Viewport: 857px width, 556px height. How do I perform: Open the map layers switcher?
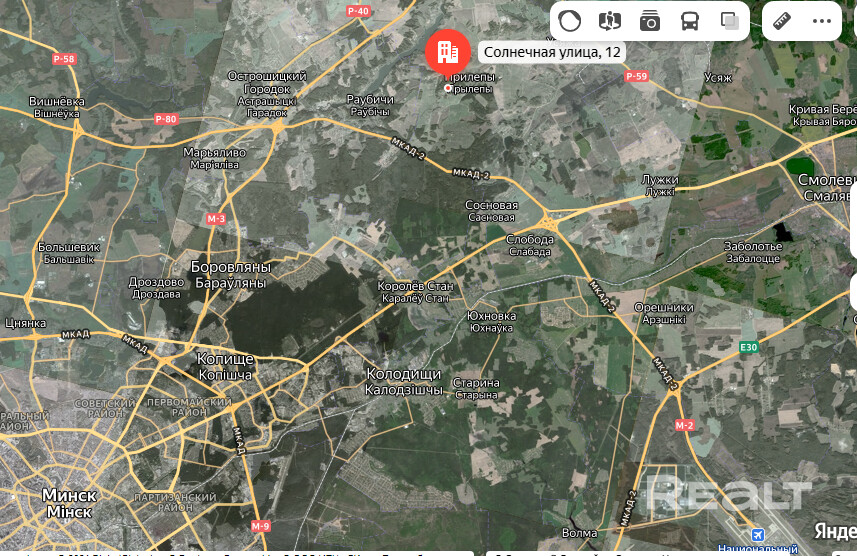[730, 21]
